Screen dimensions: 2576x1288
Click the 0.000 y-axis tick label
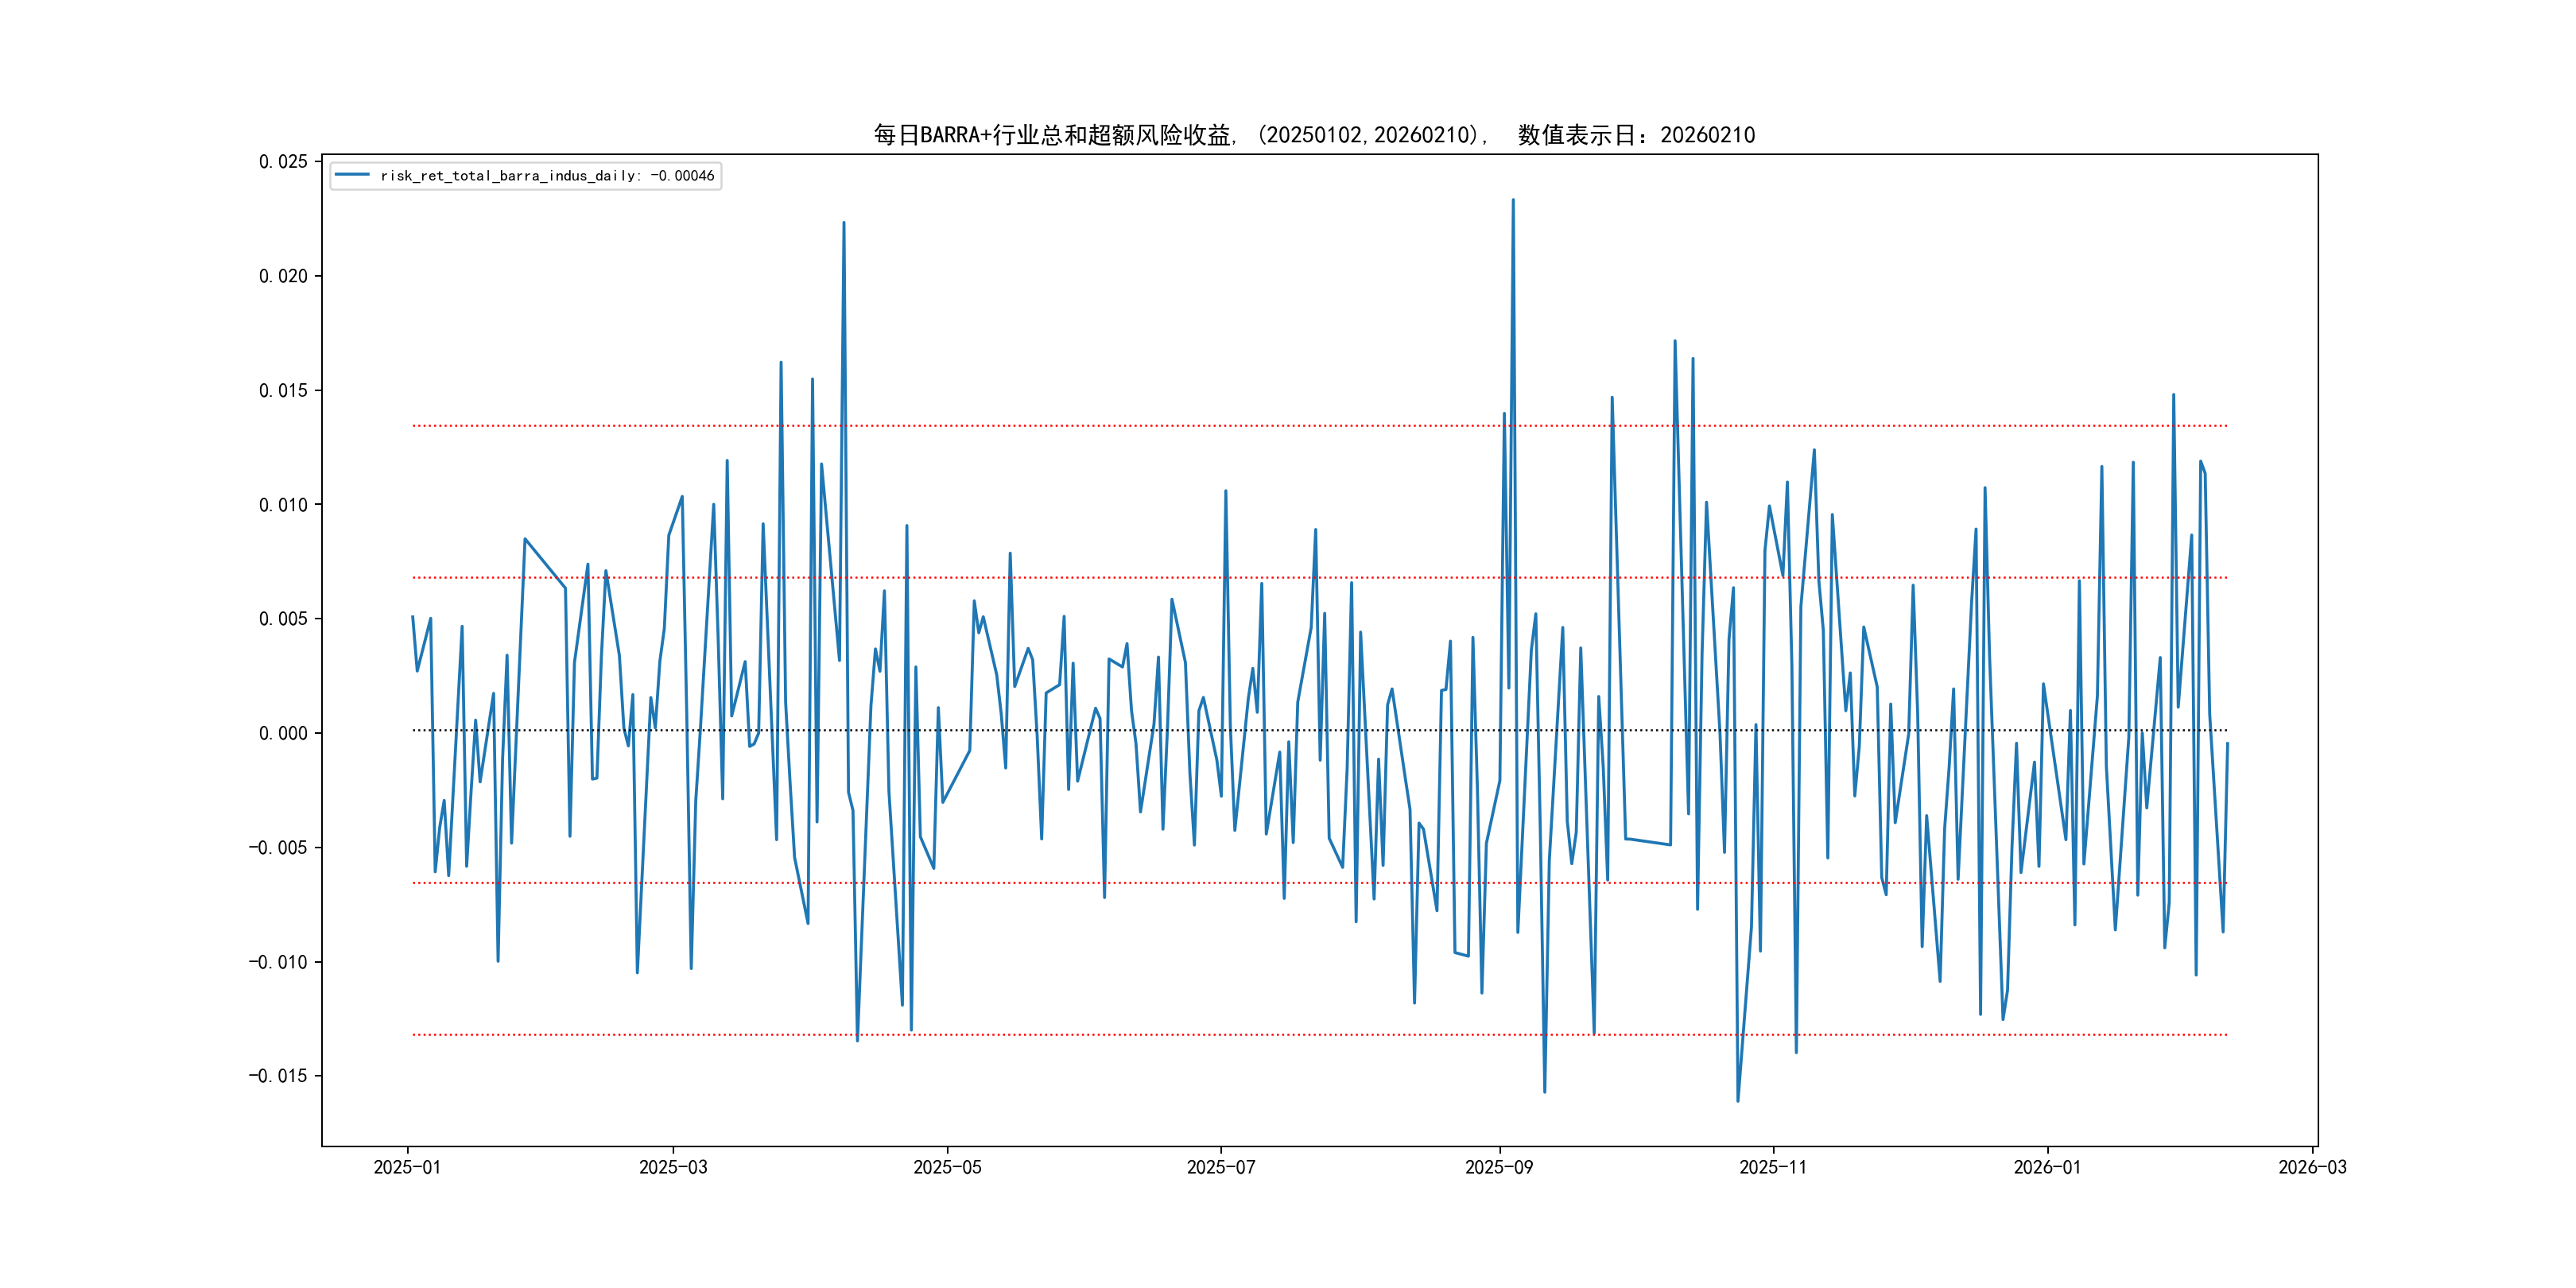pos(283,733)
